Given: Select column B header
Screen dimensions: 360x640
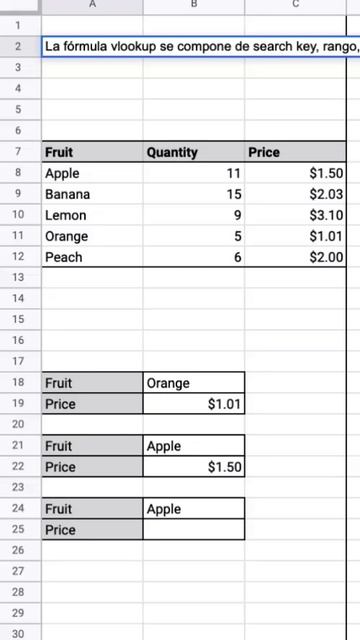Looking at the screenshot, I should (194, 7).
